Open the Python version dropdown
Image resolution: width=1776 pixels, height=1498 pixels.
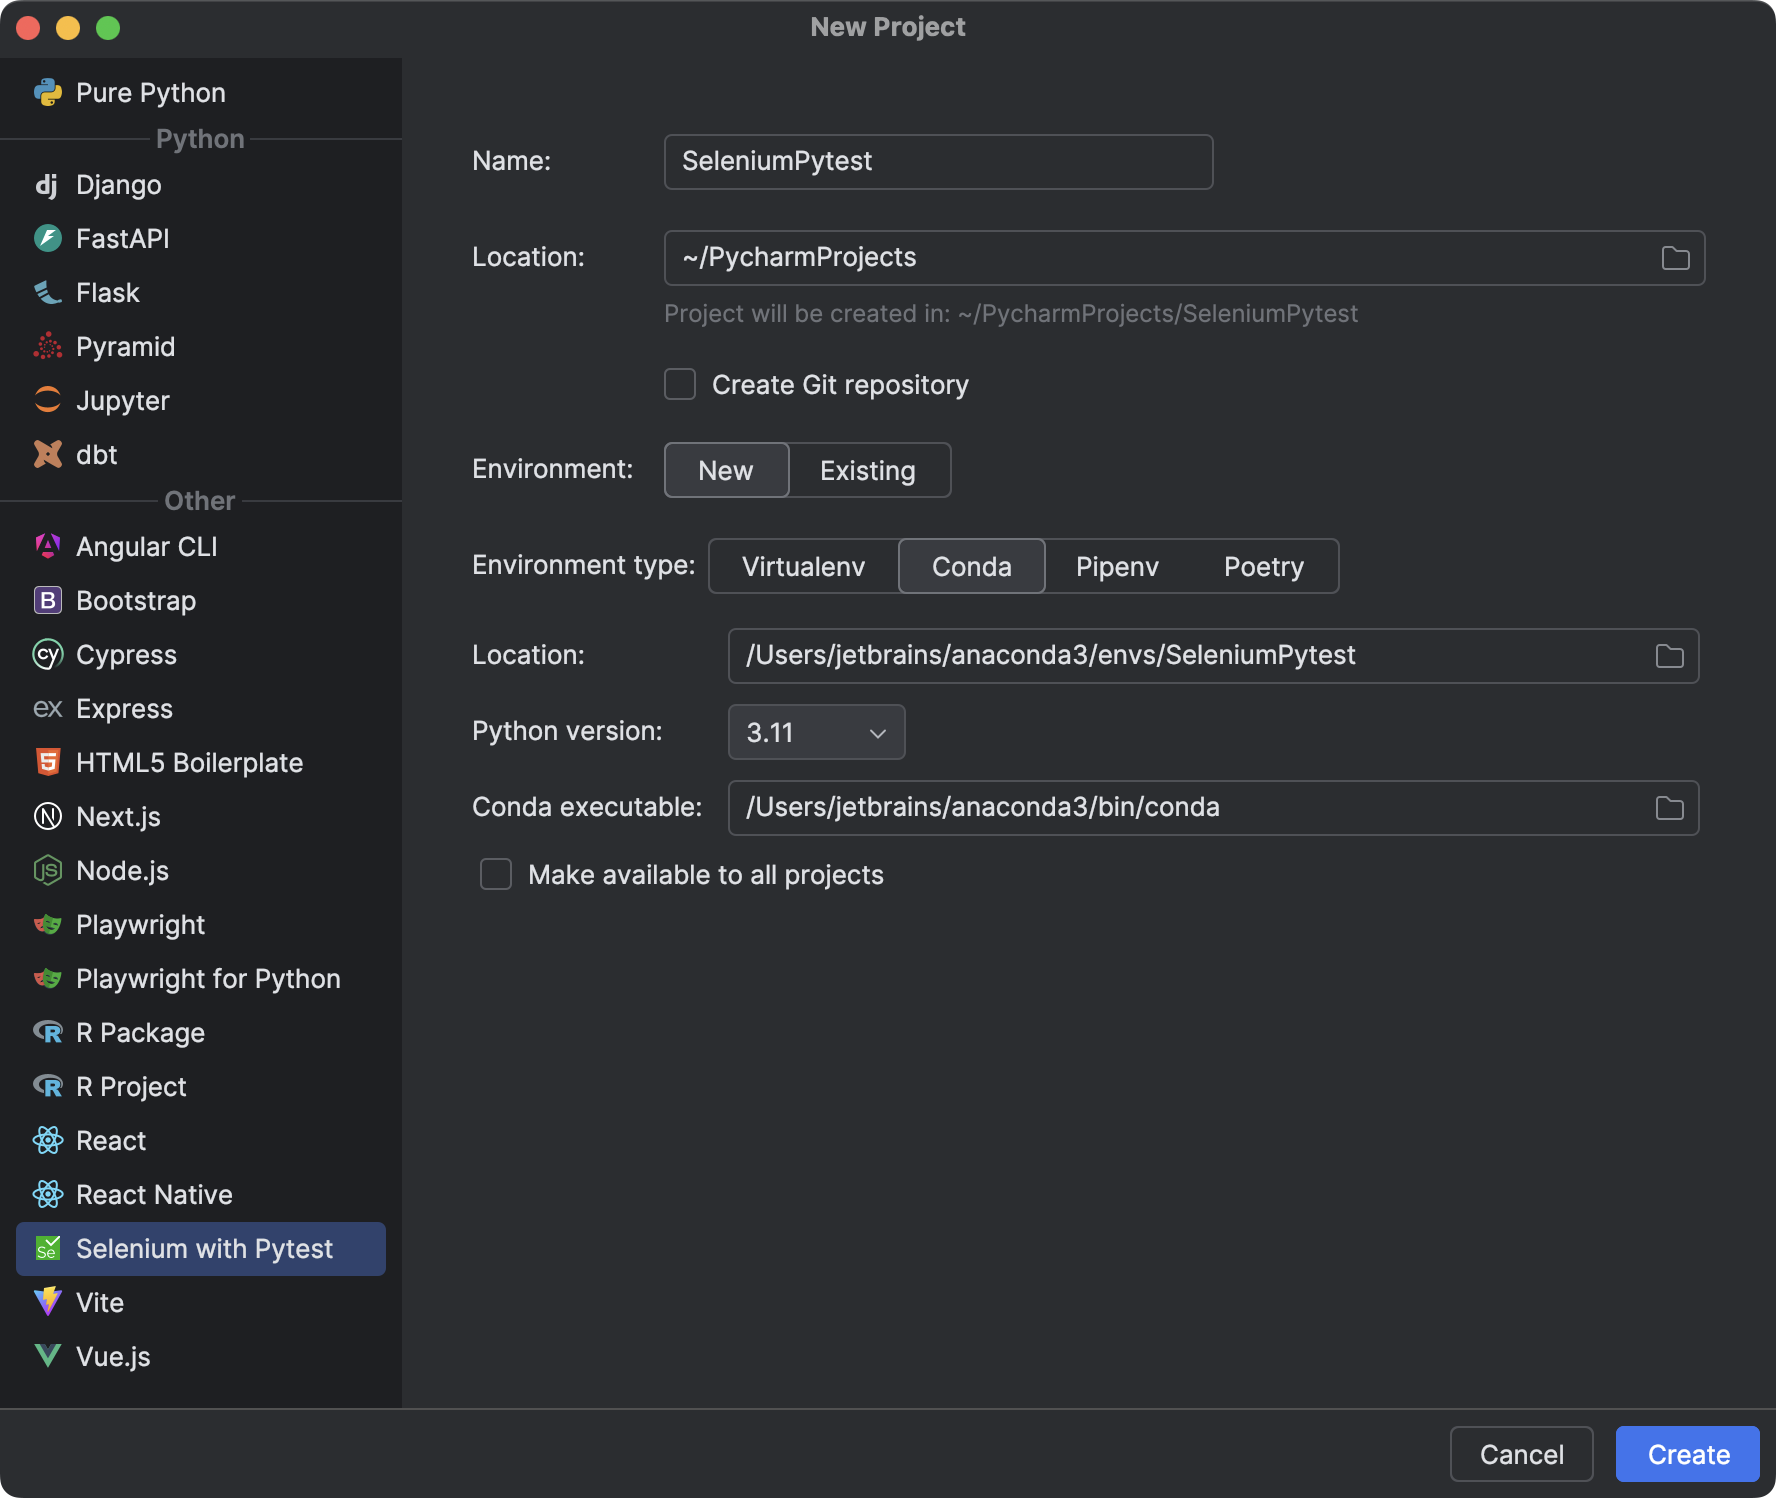pyautogui.click(x=815, y=732)
